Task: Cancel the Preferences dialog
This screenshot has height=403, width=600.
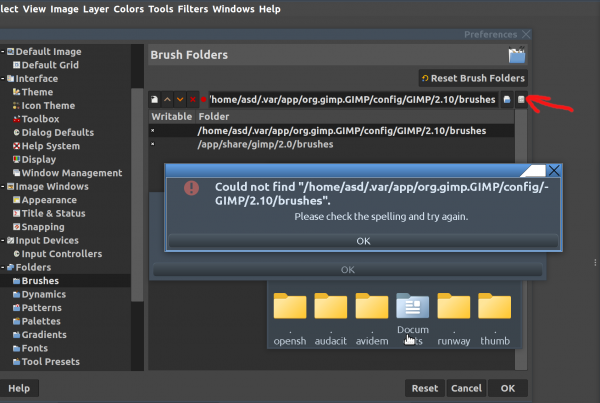Action: (466, 388)
